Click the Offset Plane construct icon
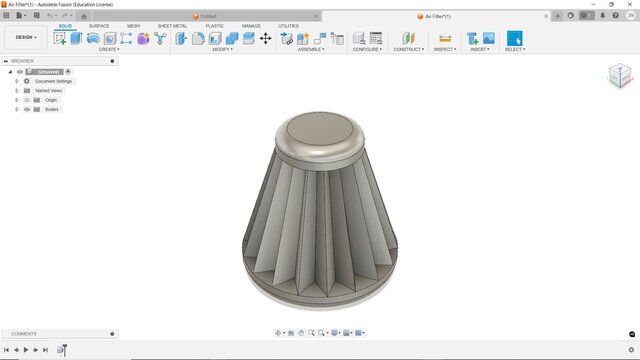This screenshot has width=640, height=360. [x=408, y=39]
